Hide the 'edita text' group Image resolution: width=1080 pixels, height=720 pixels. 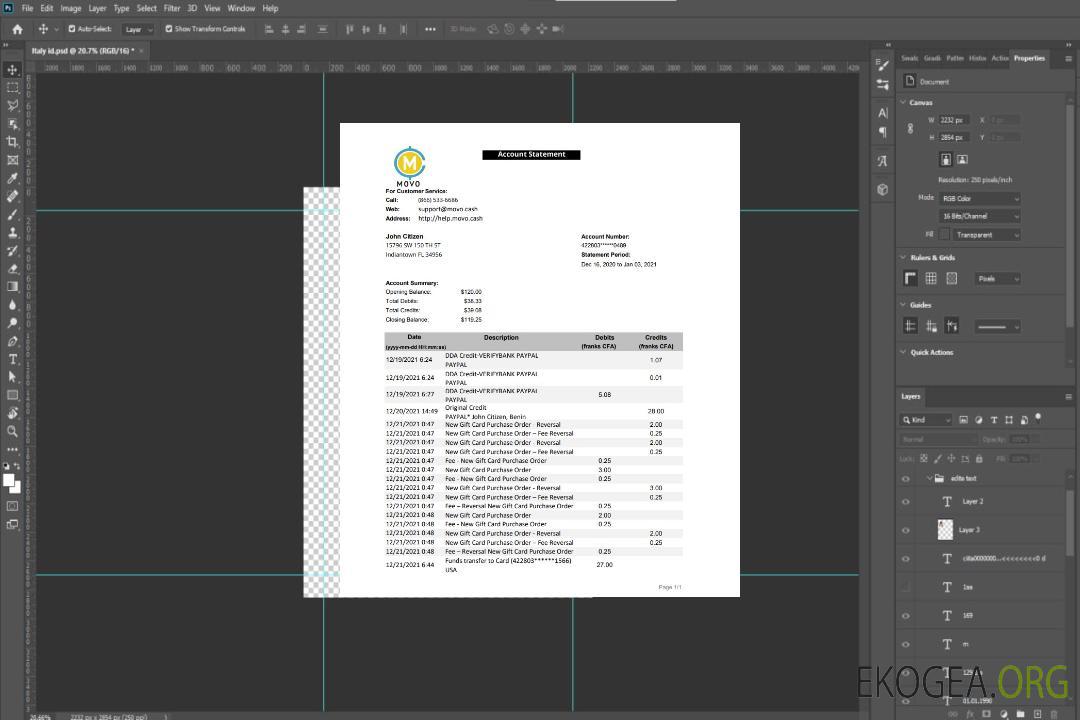coord(906,479)
